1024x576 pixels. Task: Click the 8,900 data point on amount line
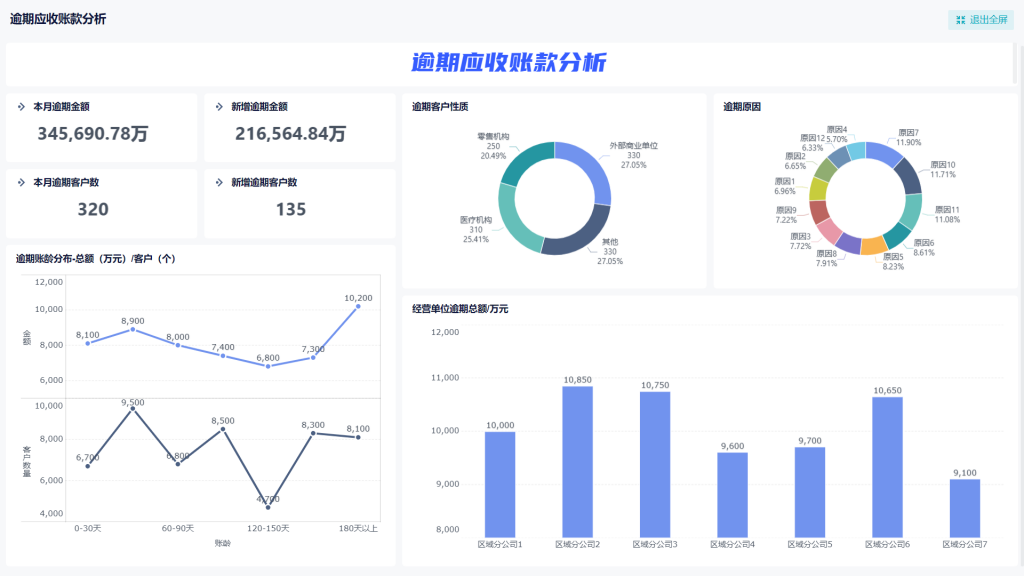coord(133,329)
